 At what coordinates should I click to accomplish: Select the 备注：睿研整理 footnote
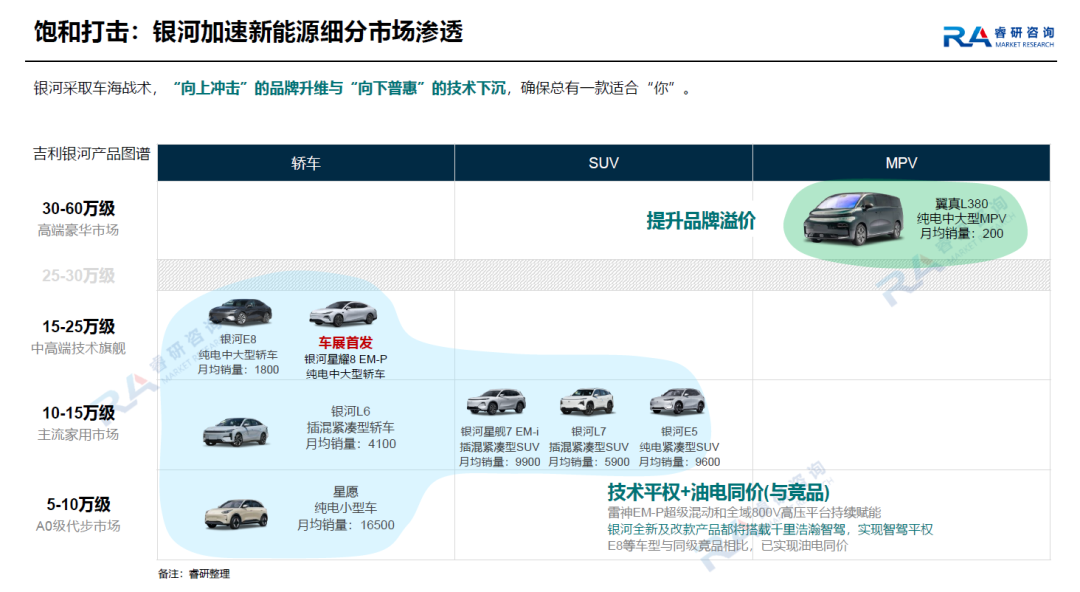pyautogui.click(x=194, y=573)
